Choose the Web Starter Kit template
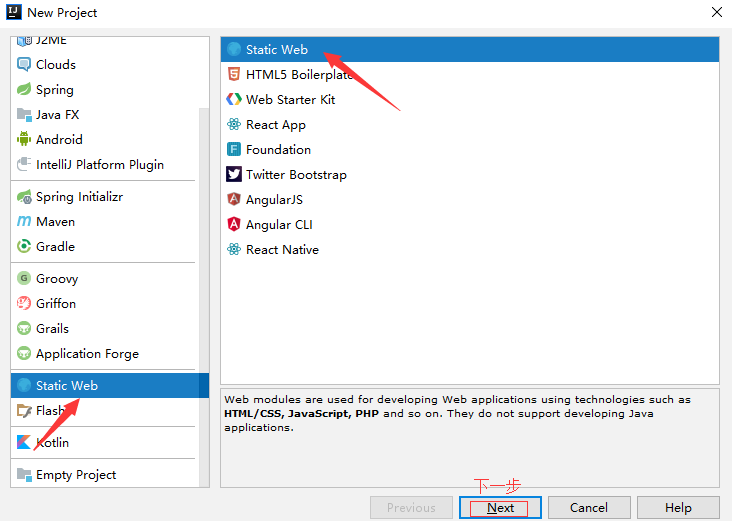This screenshot has width=732, height=521. (x=470, y=99)
